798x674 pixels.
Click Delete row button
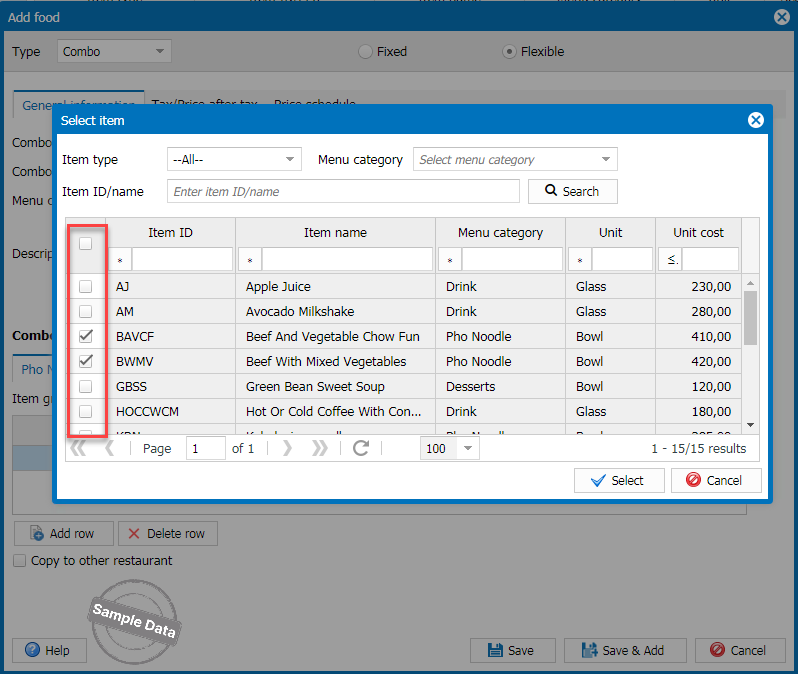point(167,534)
